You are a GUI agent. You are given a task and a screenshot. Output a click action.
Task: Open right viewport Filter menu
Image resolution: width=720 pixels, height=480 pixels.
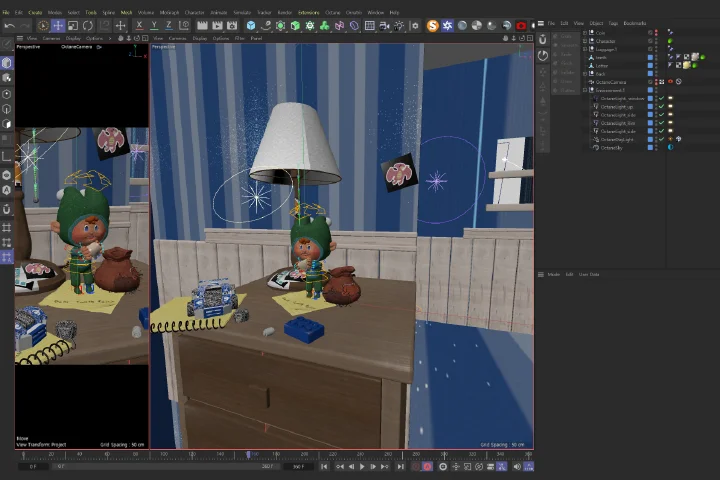[240, 38]
